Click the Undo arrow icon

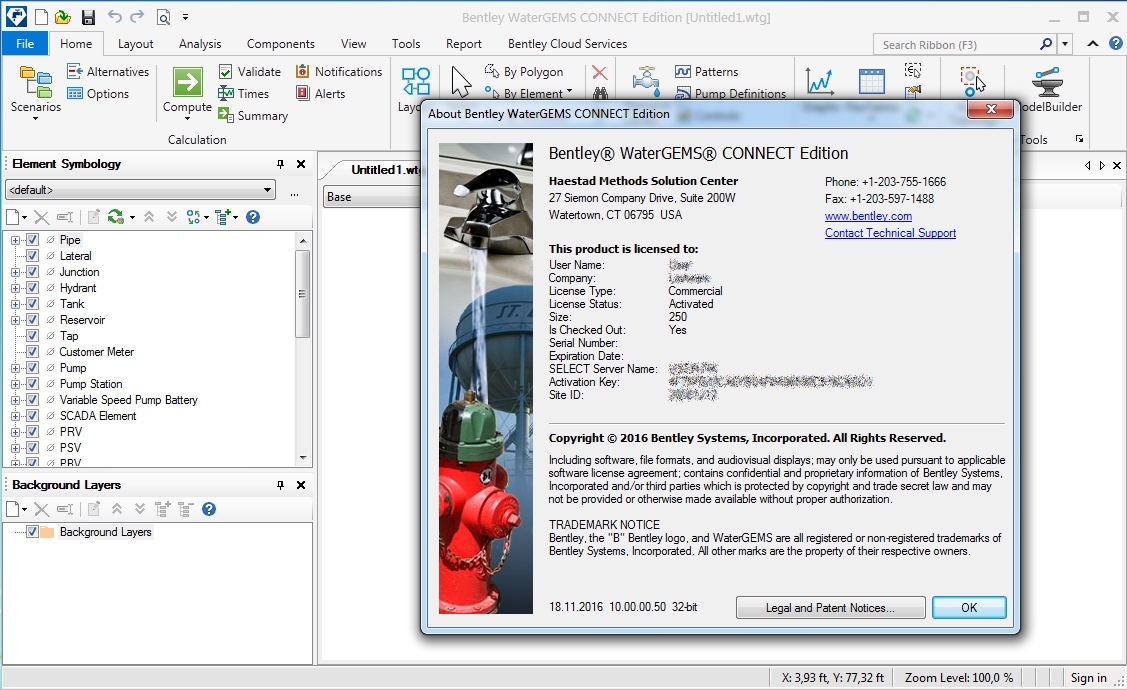pos(114,16)
